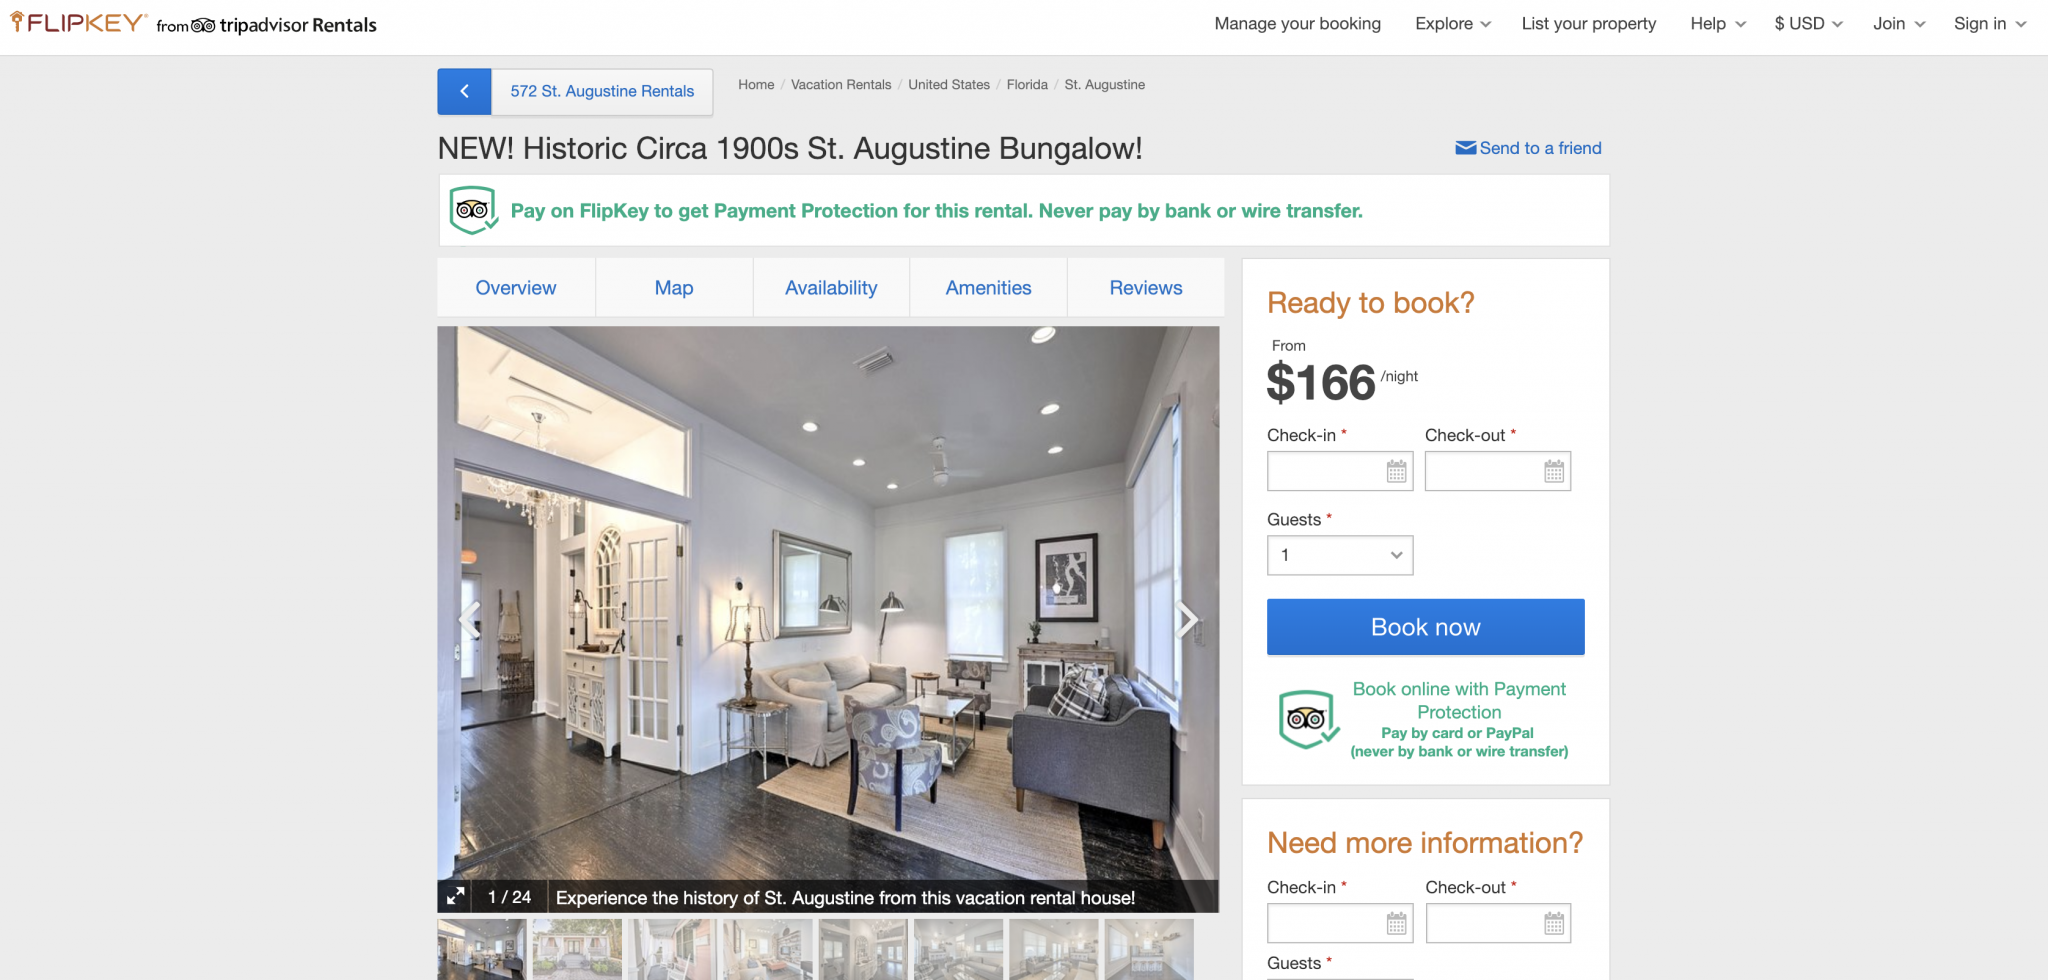Click the Send to a friend envelope icon
This screenshot has height=980, width=2048.
[x=1465, y=148]
